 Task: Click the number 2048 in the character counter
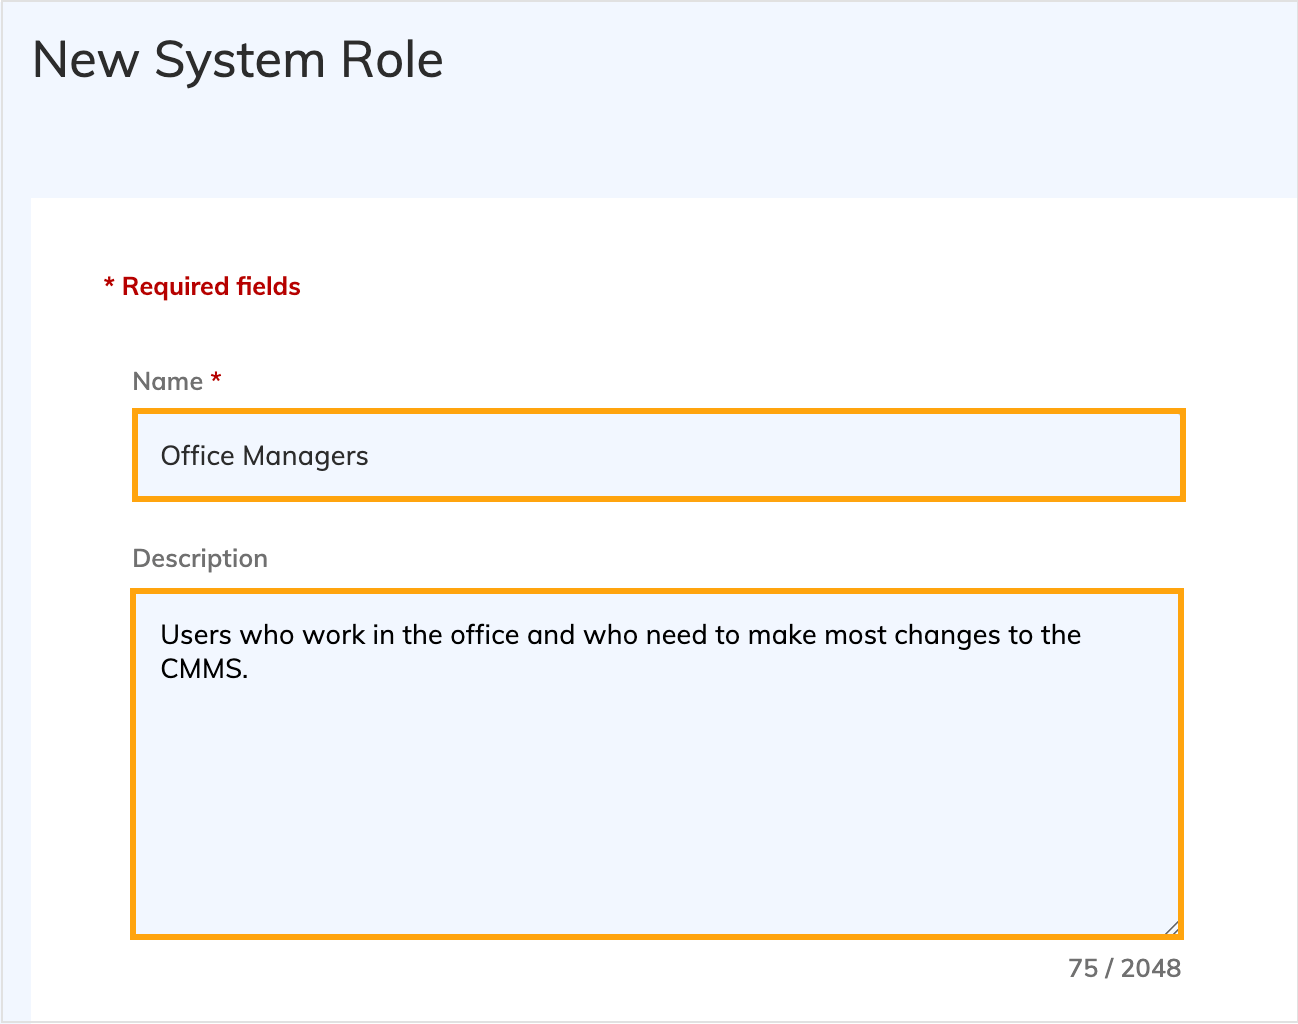(x=1150, y=968)
